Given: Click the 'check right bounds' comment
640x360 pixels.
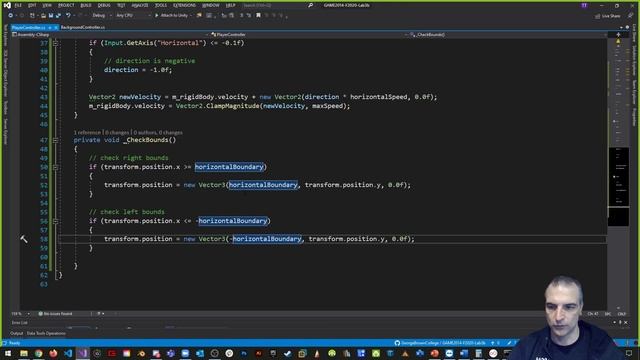Looking at the screenshot, I should click(x=129, y=158).
